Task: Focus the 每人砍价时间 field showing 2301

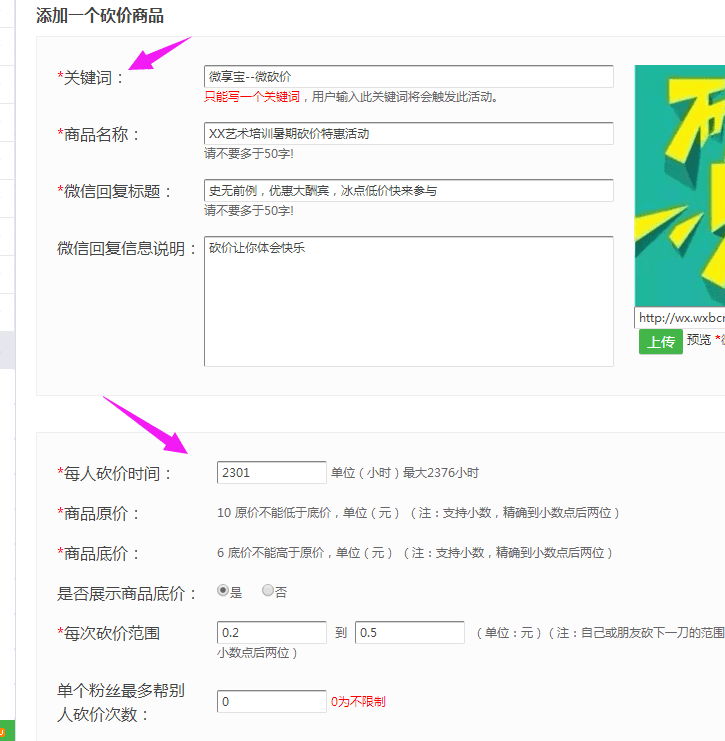Action: pos(271,473)
